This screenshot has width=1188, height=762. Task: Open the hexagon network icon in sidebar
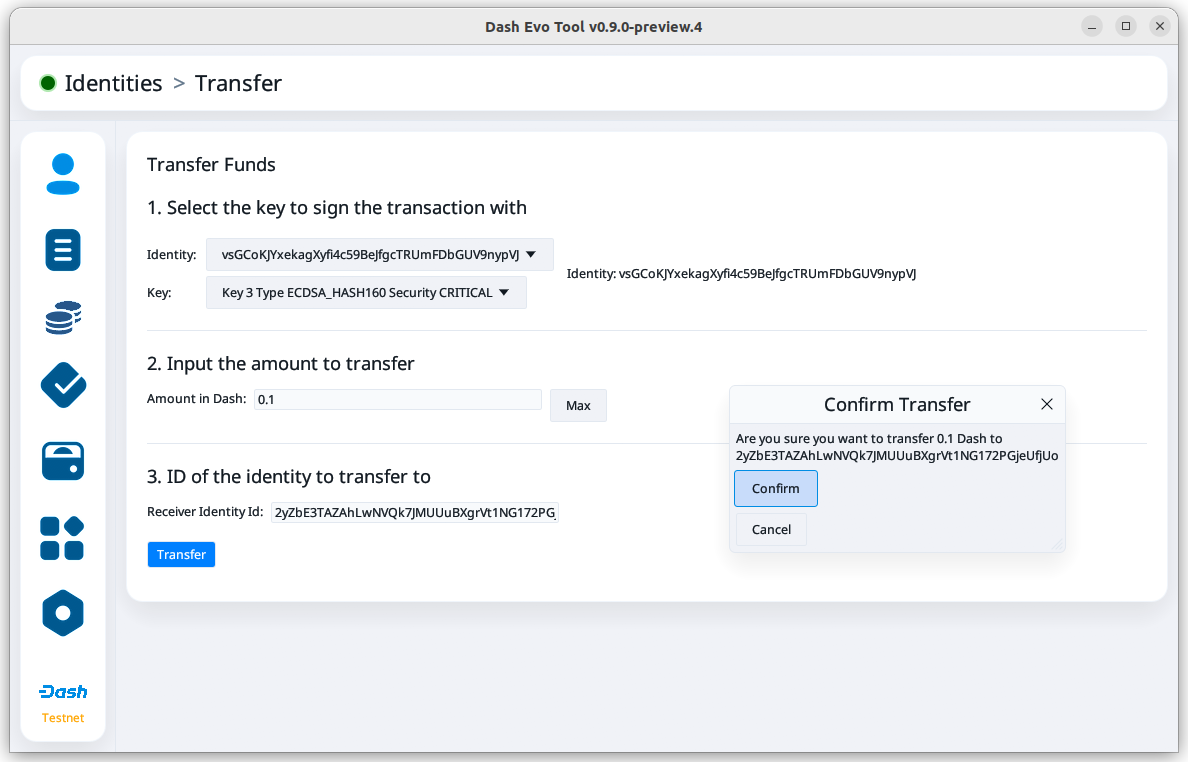(x=63, y=613)
